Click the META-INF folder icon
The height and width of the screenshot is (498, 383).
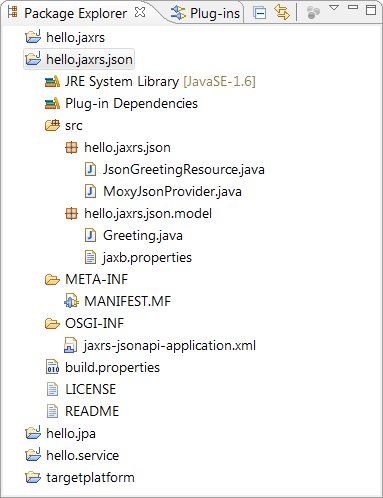point(52,279)
